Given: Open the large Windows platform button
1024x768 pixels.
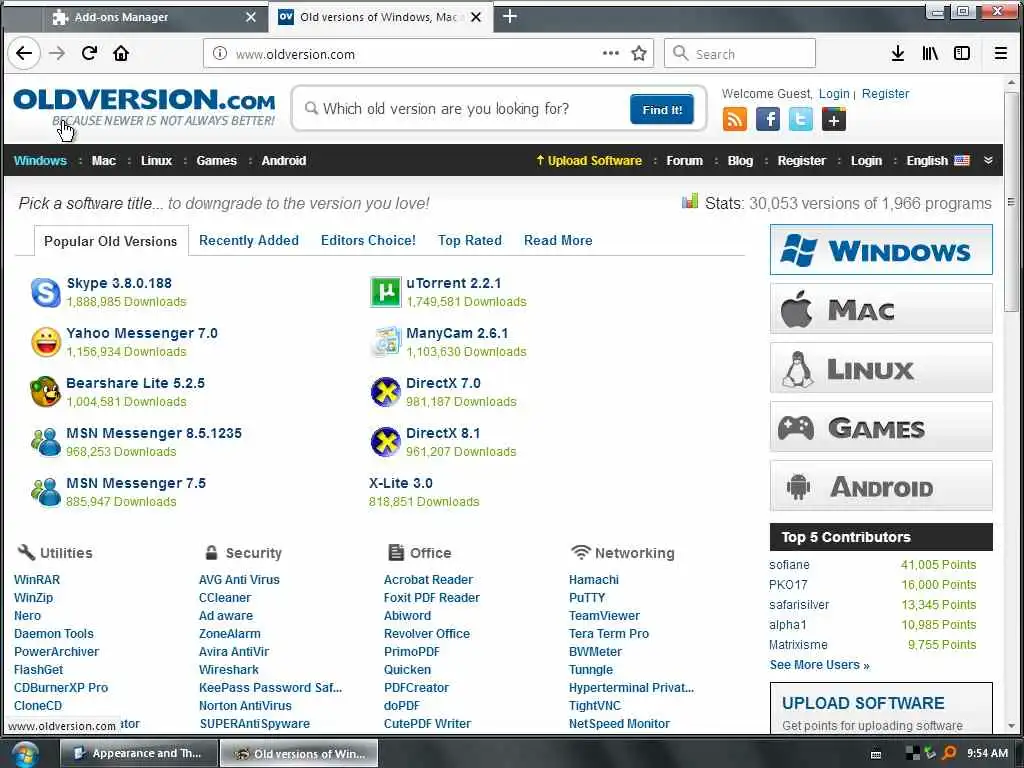Looking at the screenshot, I should point(881,250).
